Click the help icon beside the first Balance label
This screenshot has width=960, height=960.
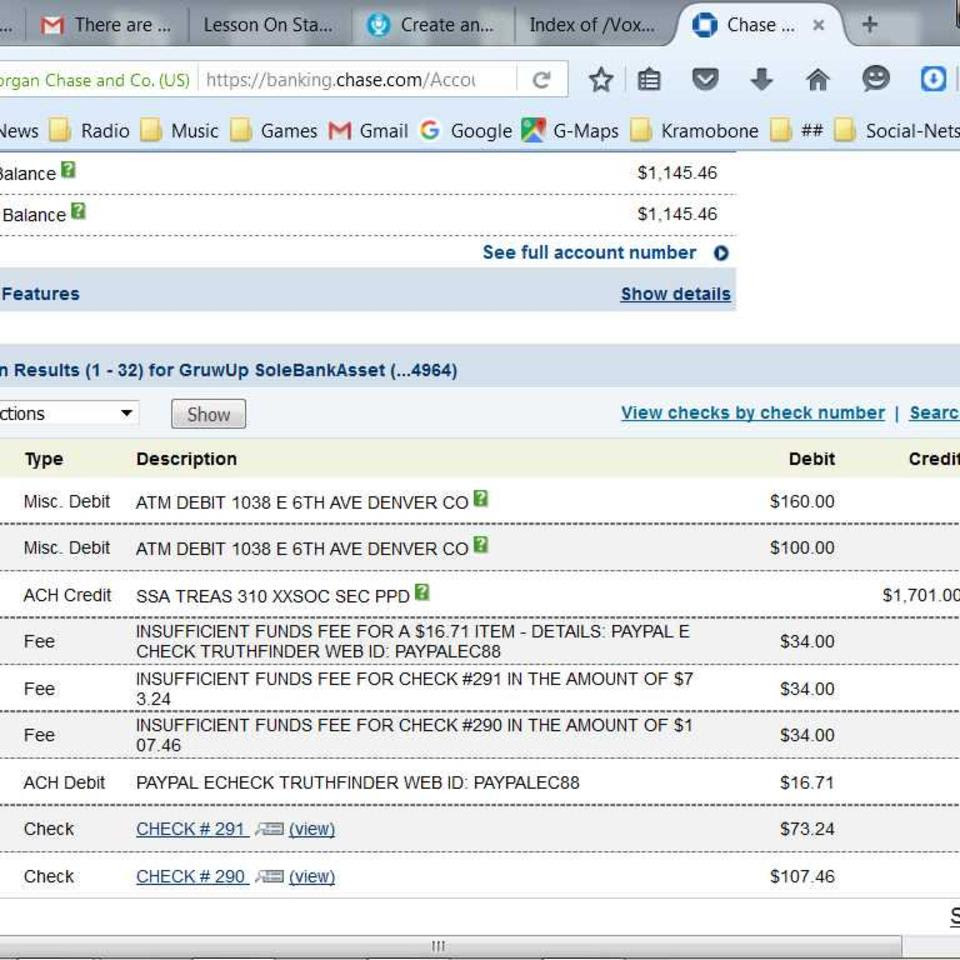coord(69,170)
